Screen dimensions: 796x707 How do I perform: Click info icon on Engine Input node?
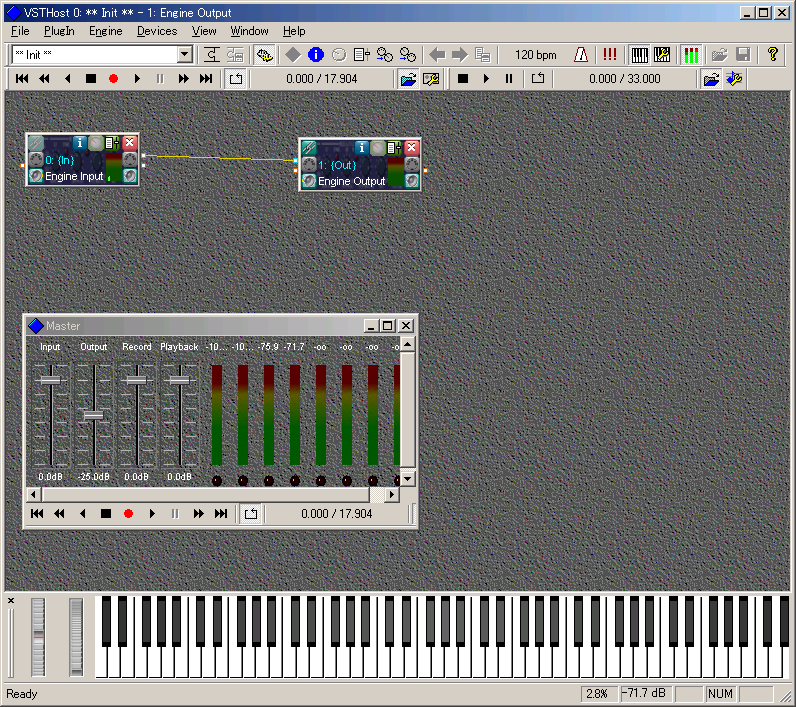(80, 143)
